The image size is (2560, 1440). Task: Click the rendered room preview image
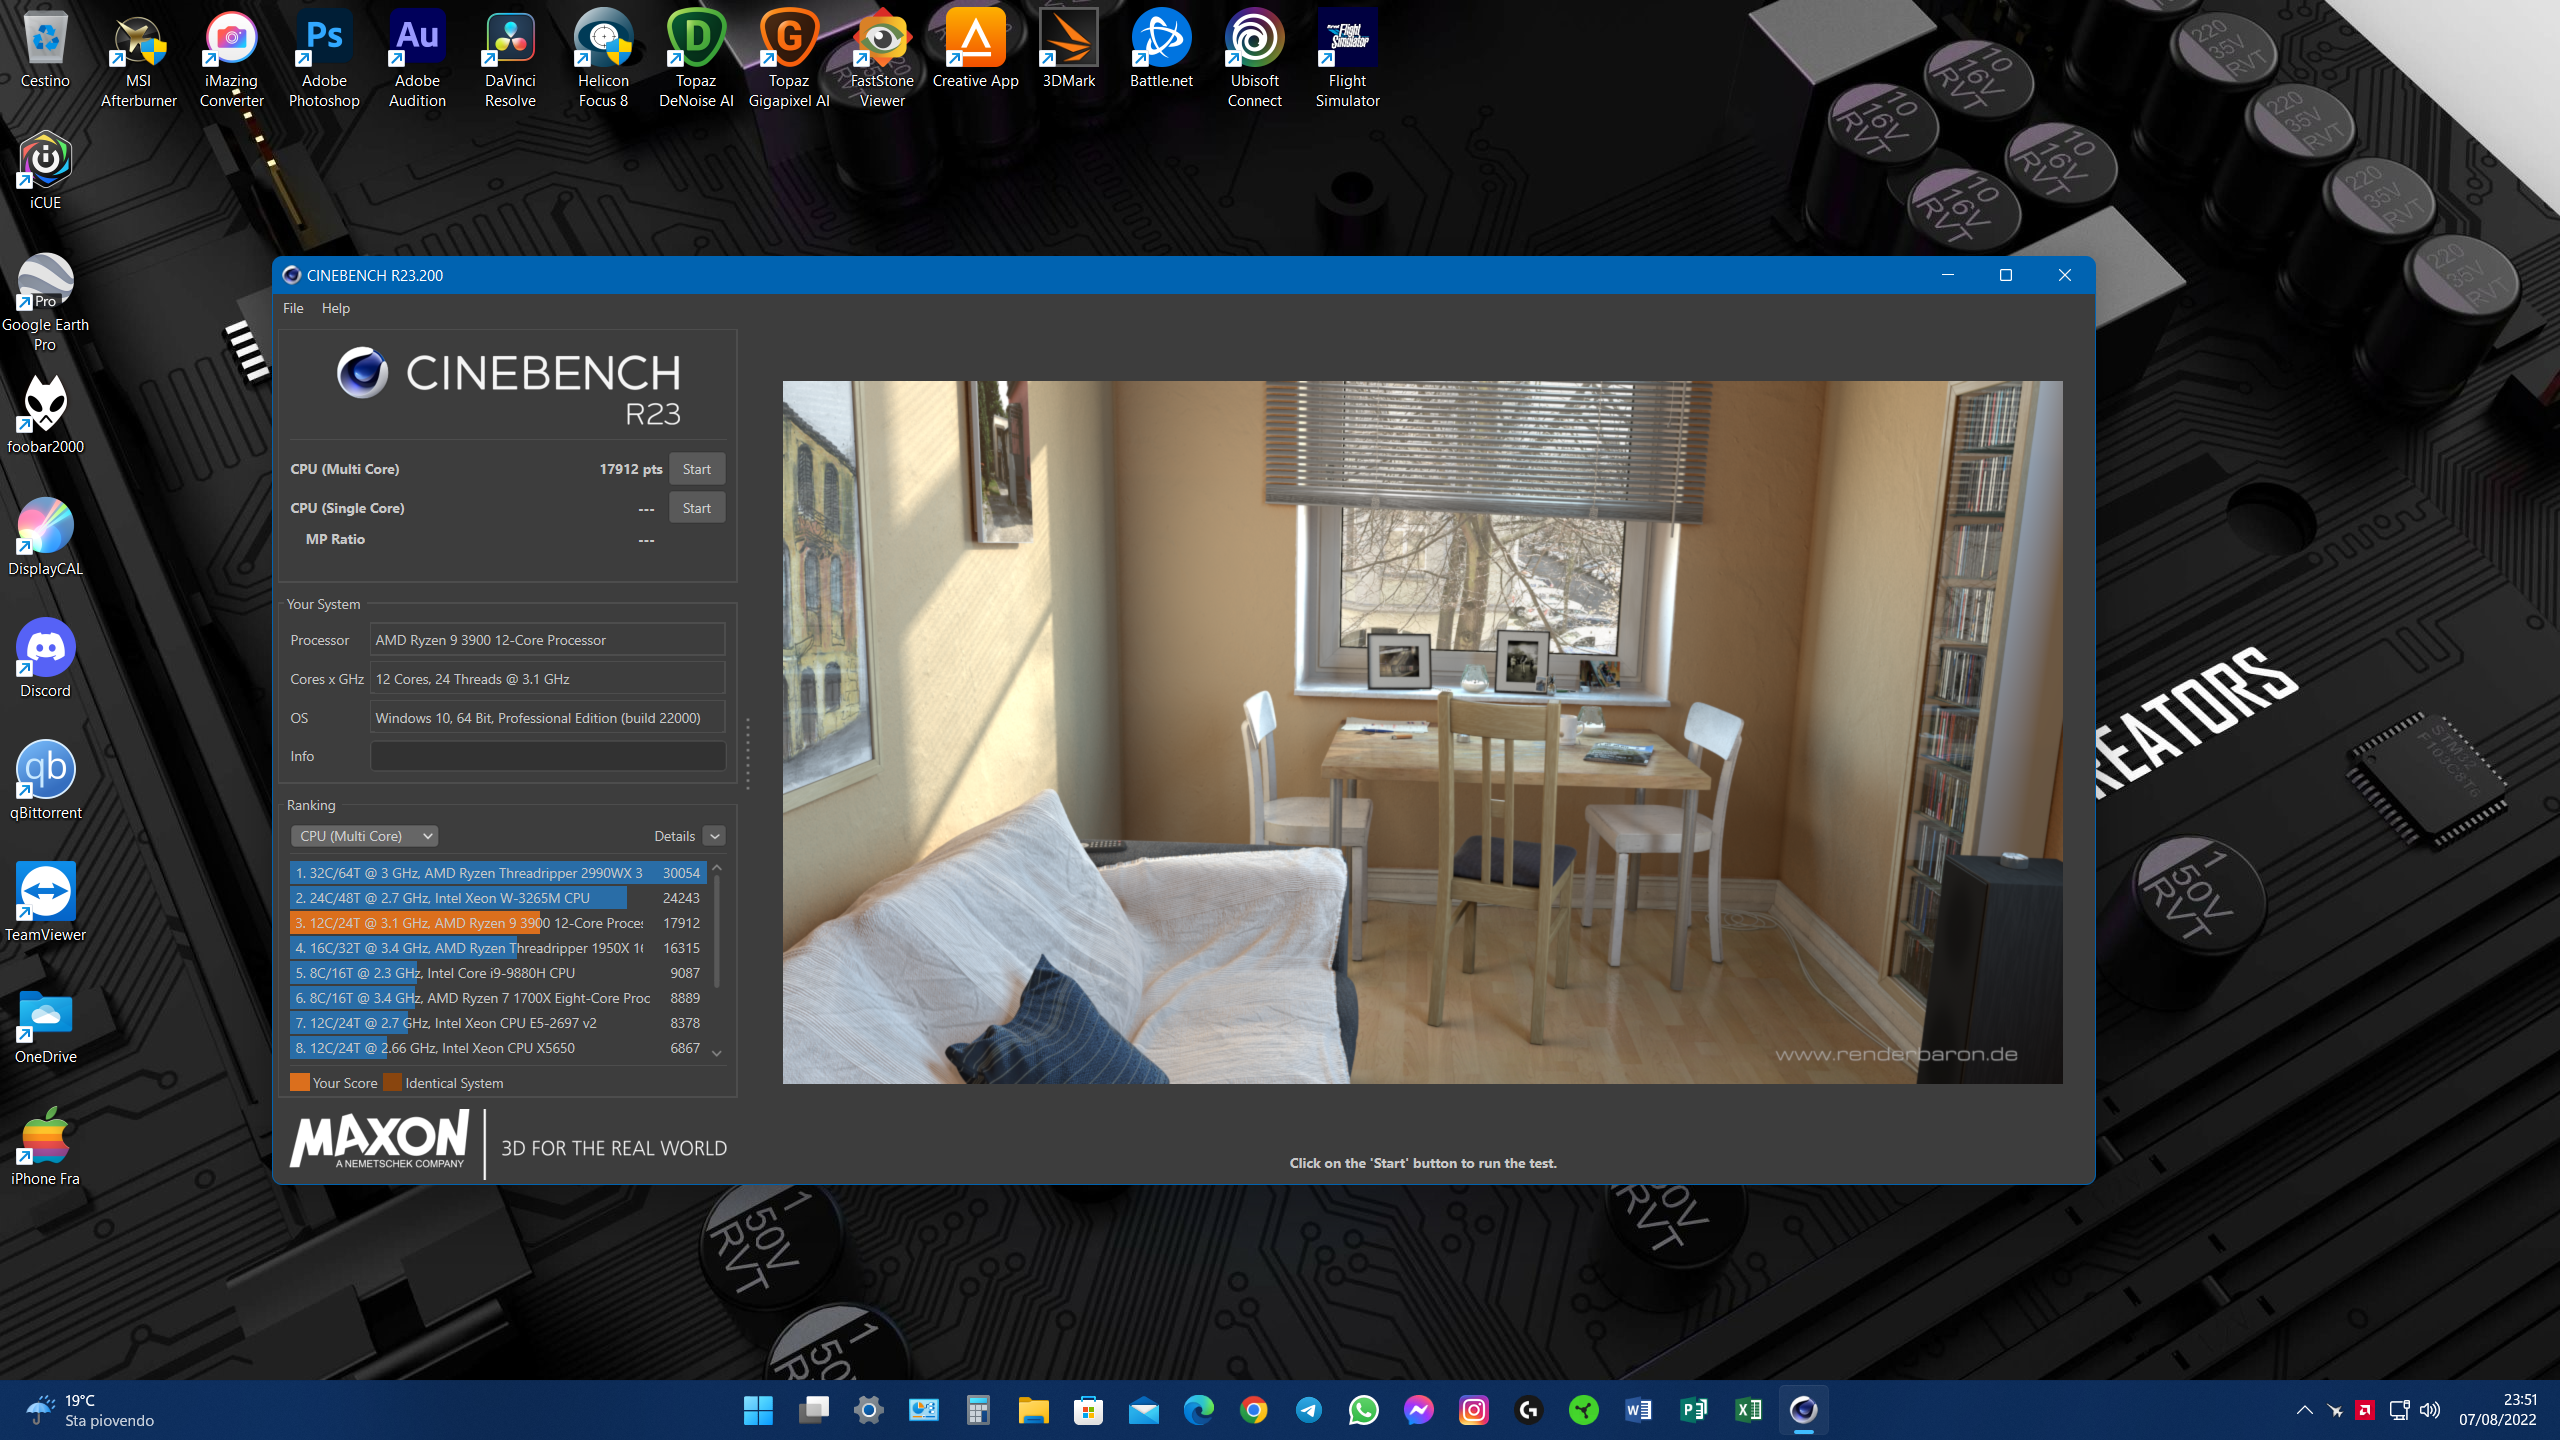pos(1422,732)
